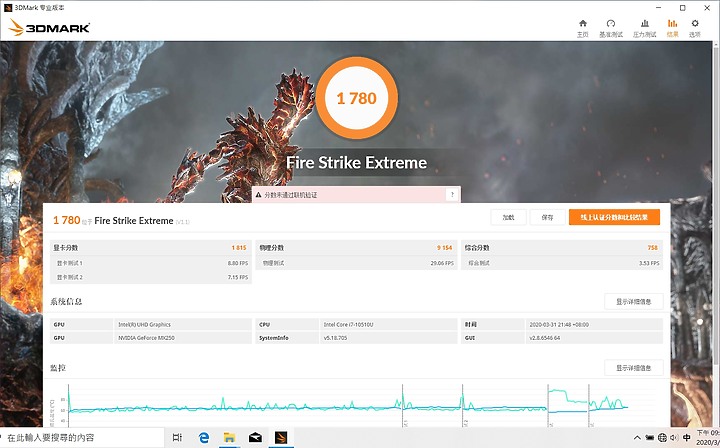Show detailed info for 监控 section
Image resolution: width=720 pixels, height=448 pixels.
(x=634, y=368)
